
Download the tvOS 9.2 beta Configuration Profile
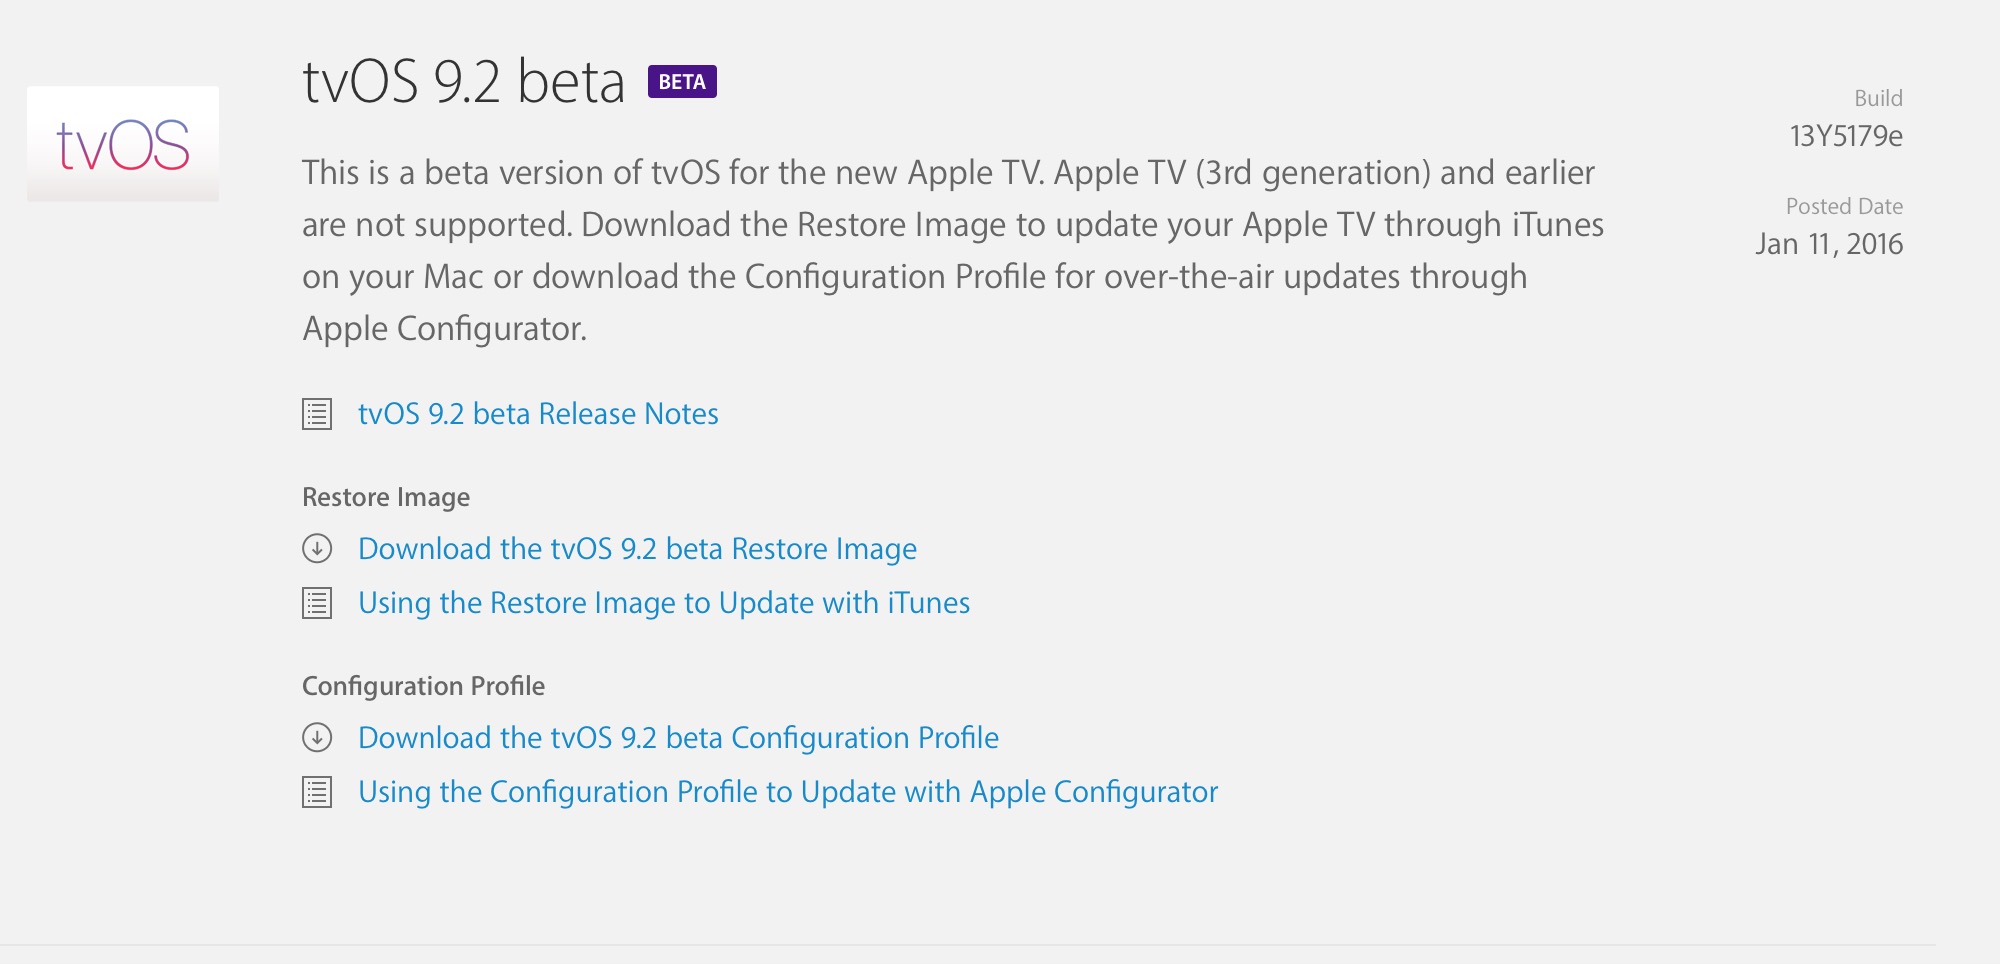pos(678,738)
